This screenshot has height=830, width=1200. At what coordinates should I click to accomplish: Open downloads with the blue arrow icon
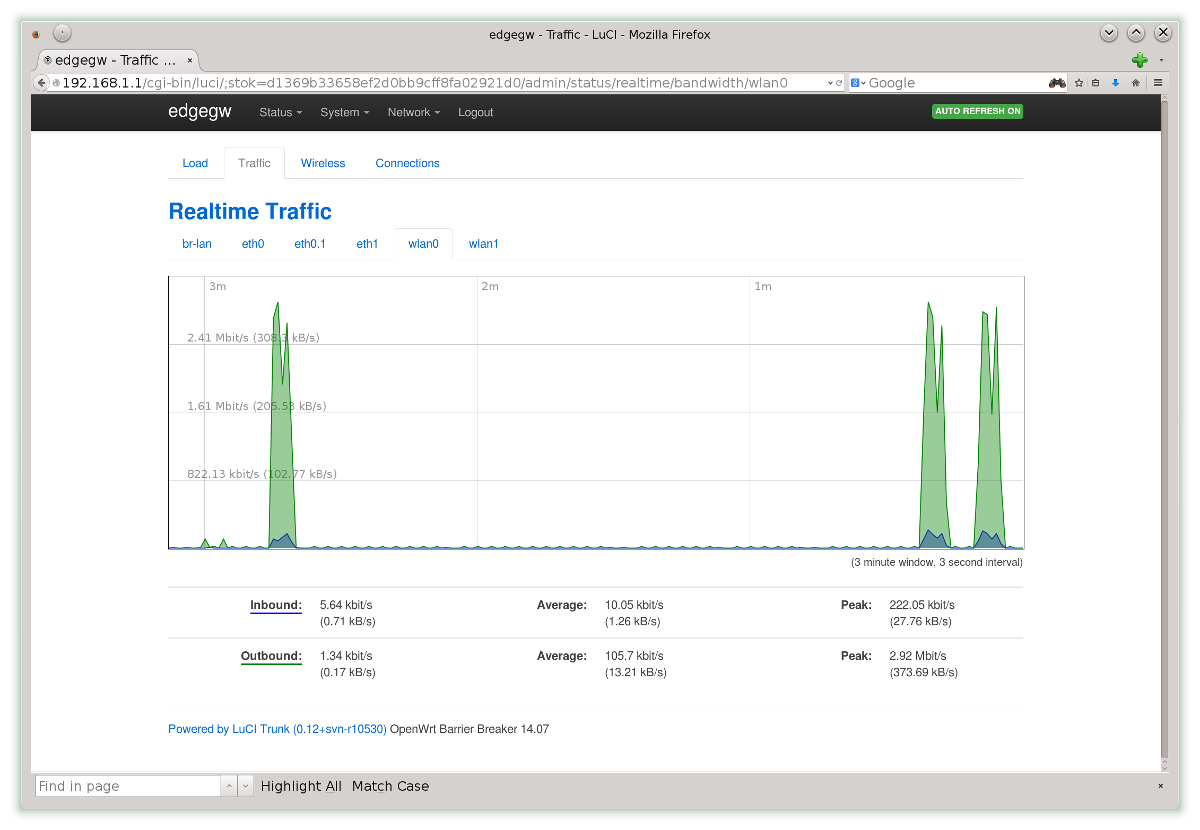tap(1115, 83)
